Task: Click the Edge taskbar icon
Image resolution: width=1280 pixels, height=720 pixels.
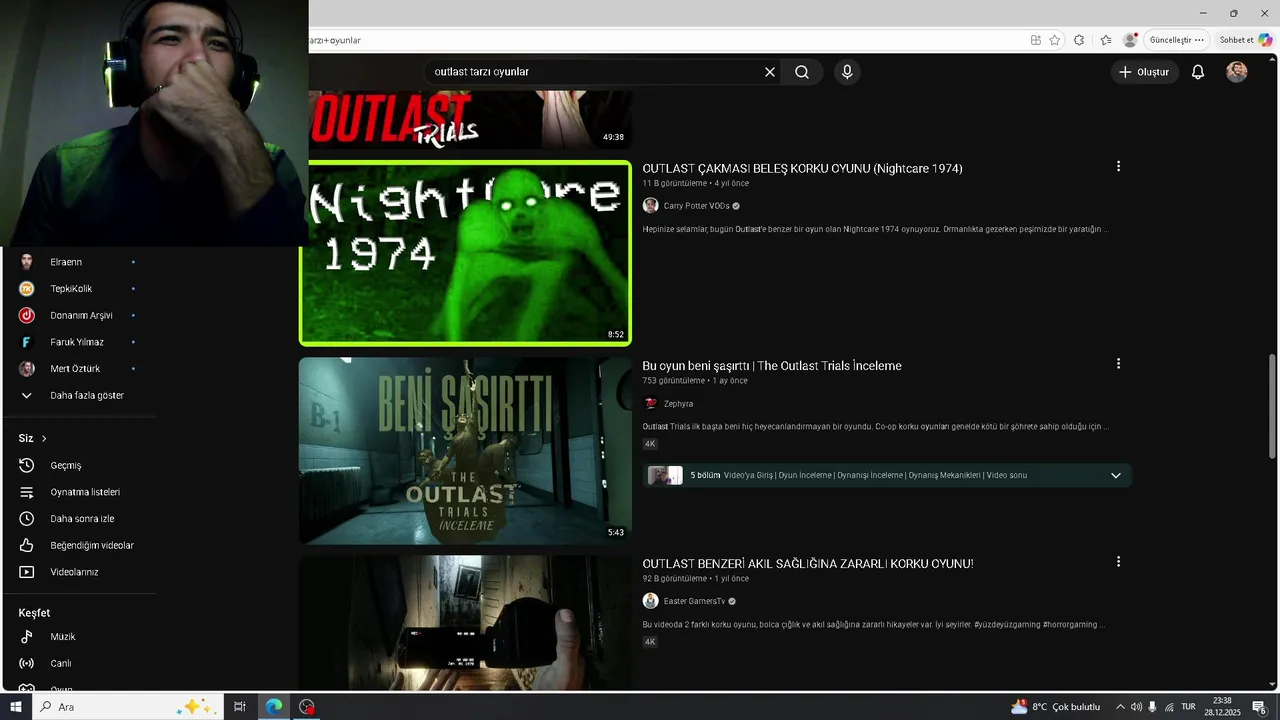Action: 273,707
